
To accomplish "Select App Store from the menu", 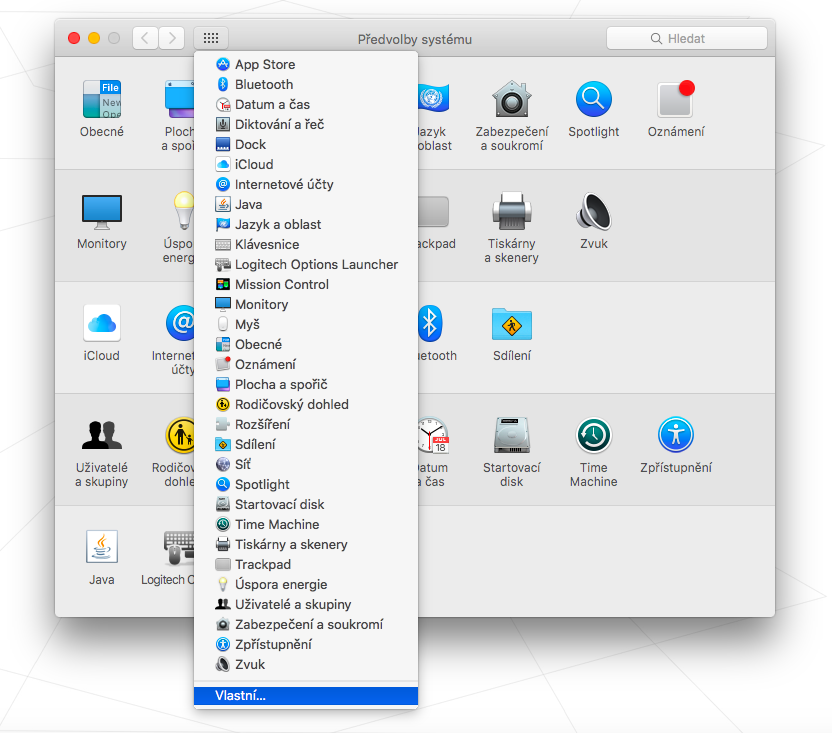I will (306, 64).
